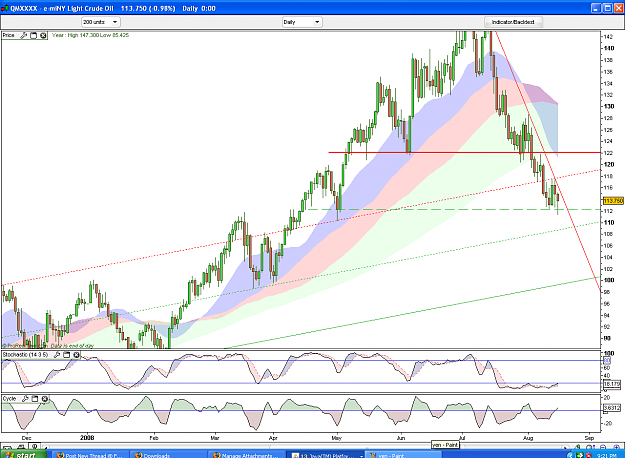Close the Price panel with X icon
The height and width of the screenshot is (458, 625).
pyautogui.click(x=43, y=35)
